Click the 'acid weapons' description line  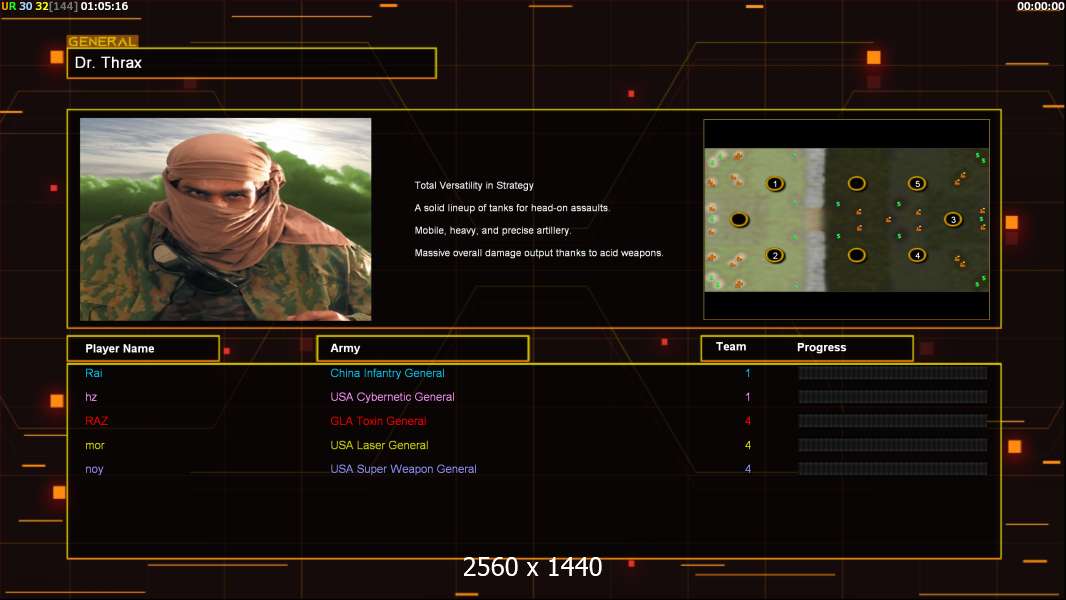[538, 253]
